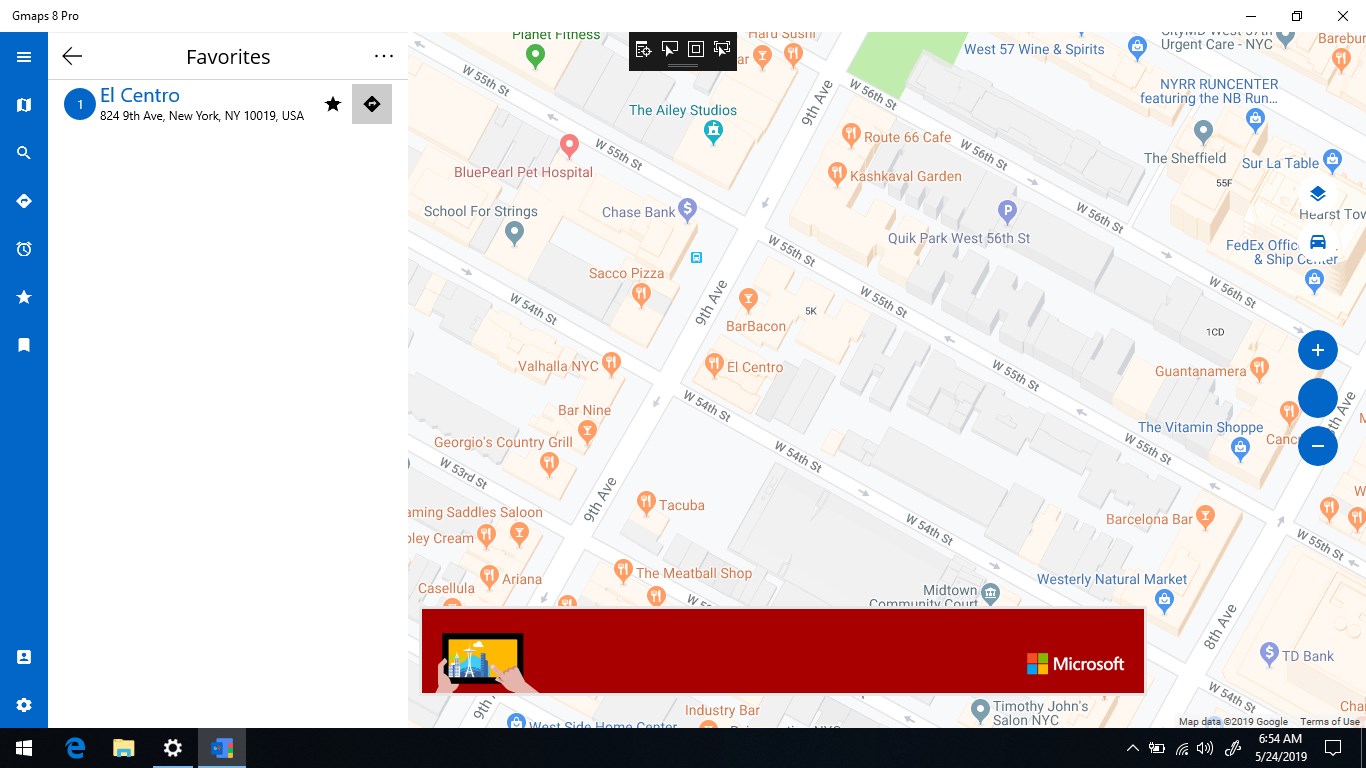Click Quik Park West 56th St marker

tap(1007, 211)
